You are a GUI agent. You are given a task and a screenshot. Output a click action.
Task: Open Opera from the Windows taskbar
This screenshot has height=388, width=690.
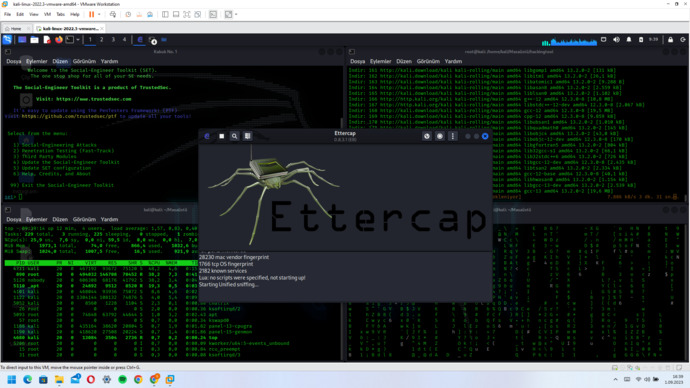(x=91, y=379)
